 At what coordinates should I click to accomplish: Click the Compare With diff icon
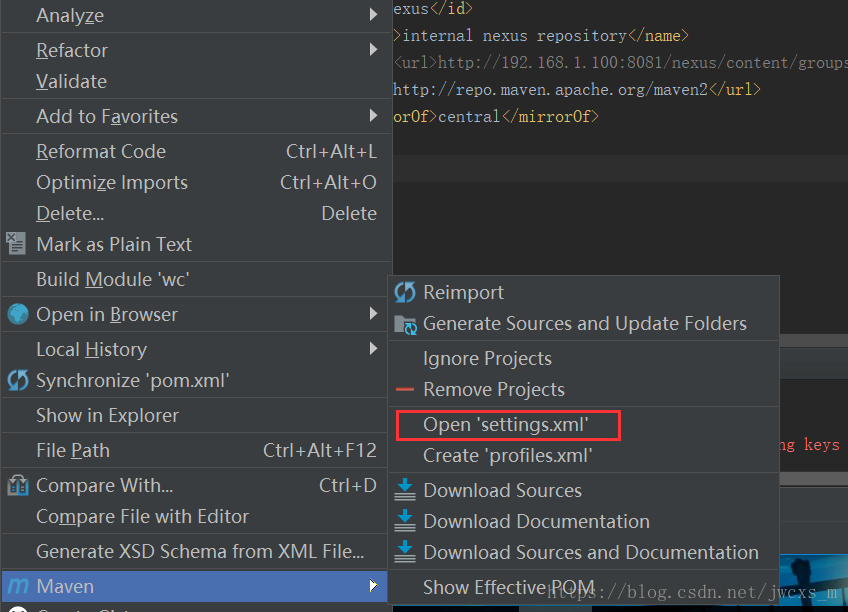coord(18,486)
